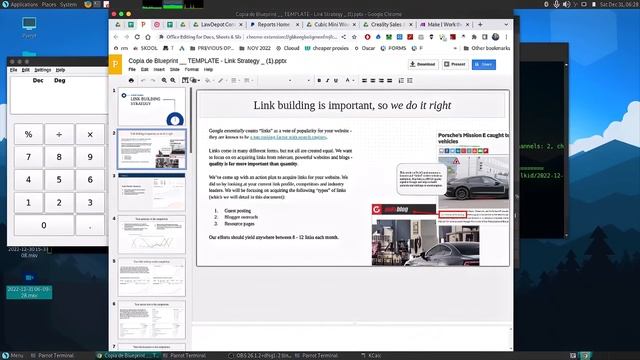This screenshot has height=360, width=640.
Task: Click the Present button
Action: (455, 64)
